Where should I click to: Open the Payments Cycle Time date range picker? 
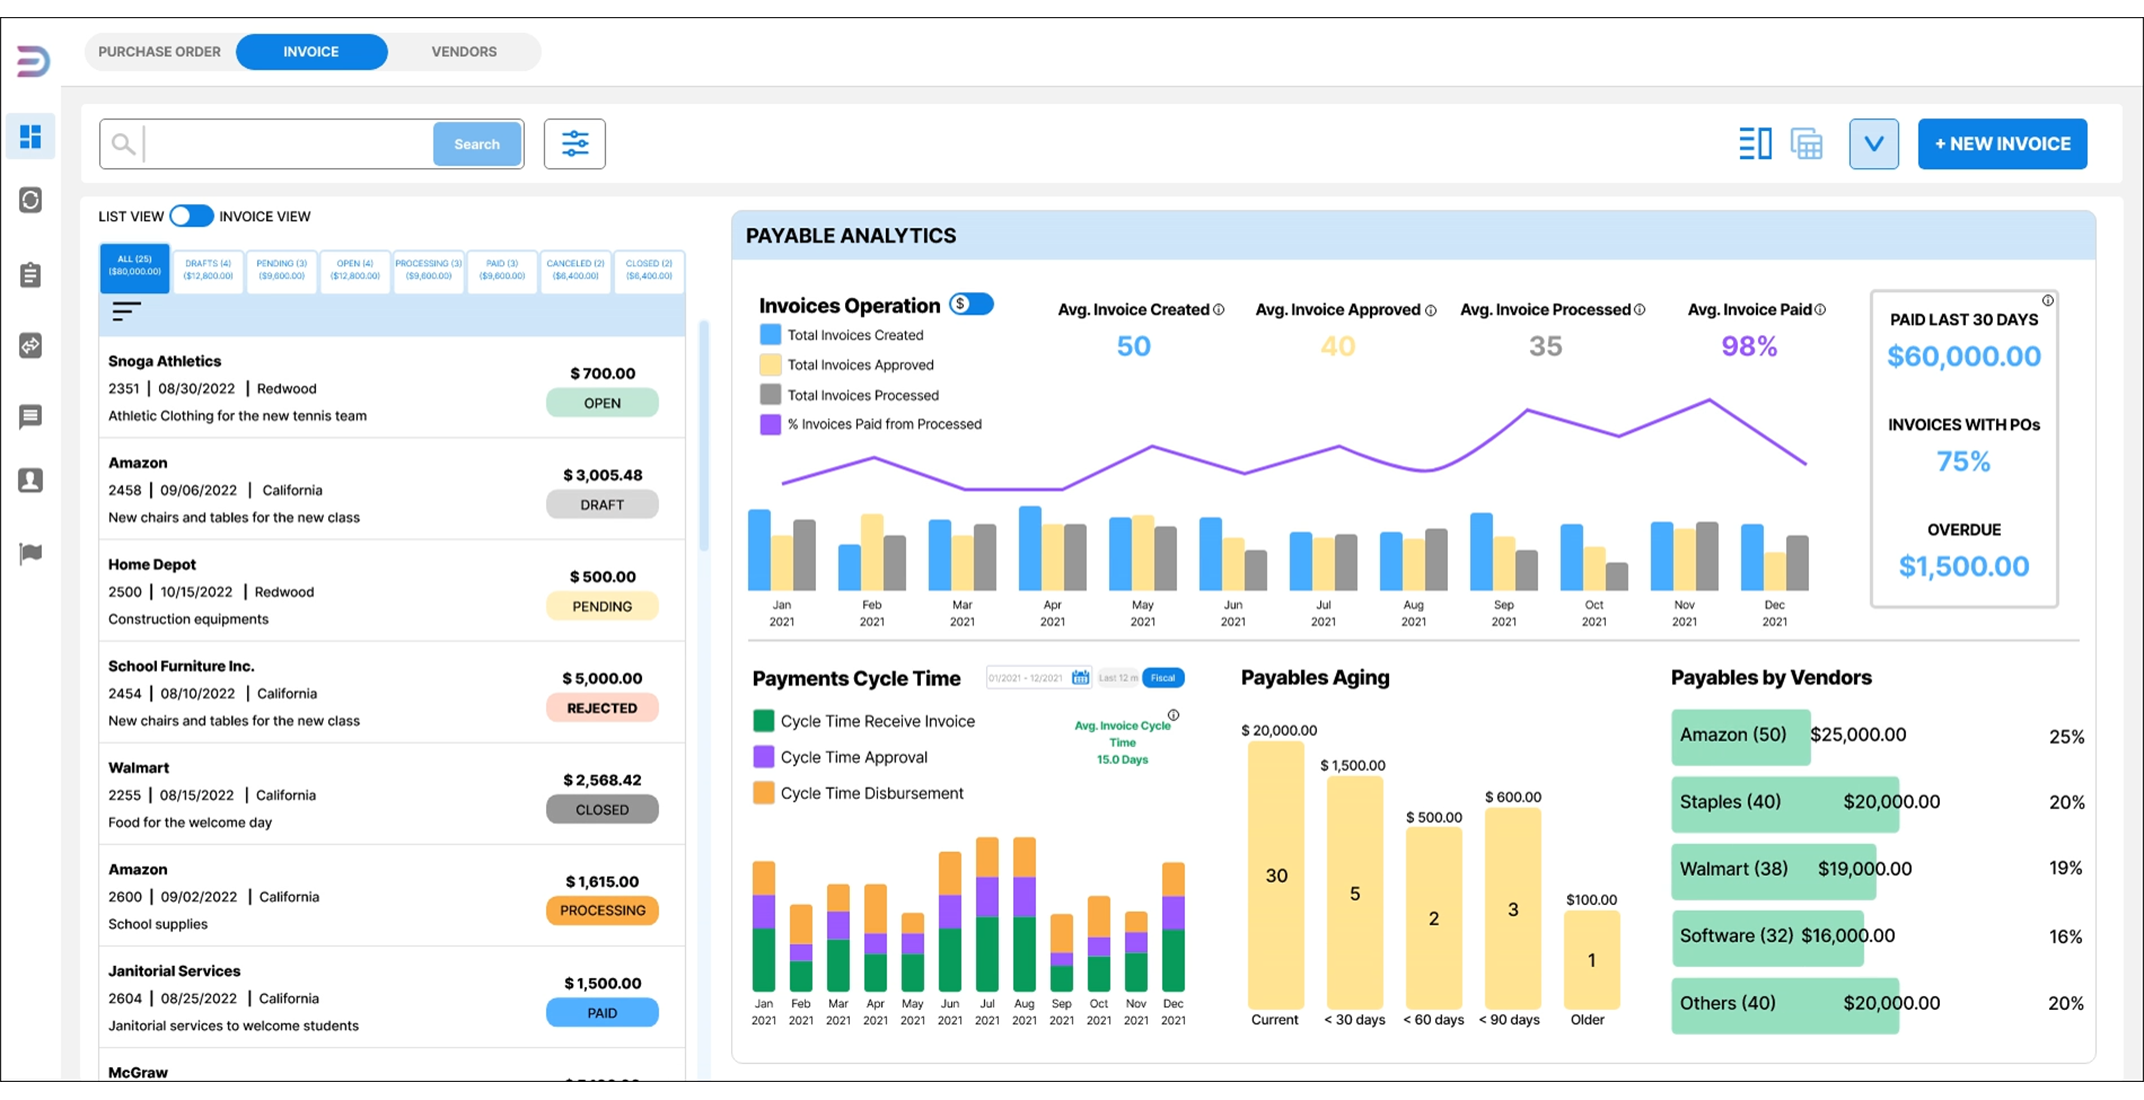tap(1038, 678)
